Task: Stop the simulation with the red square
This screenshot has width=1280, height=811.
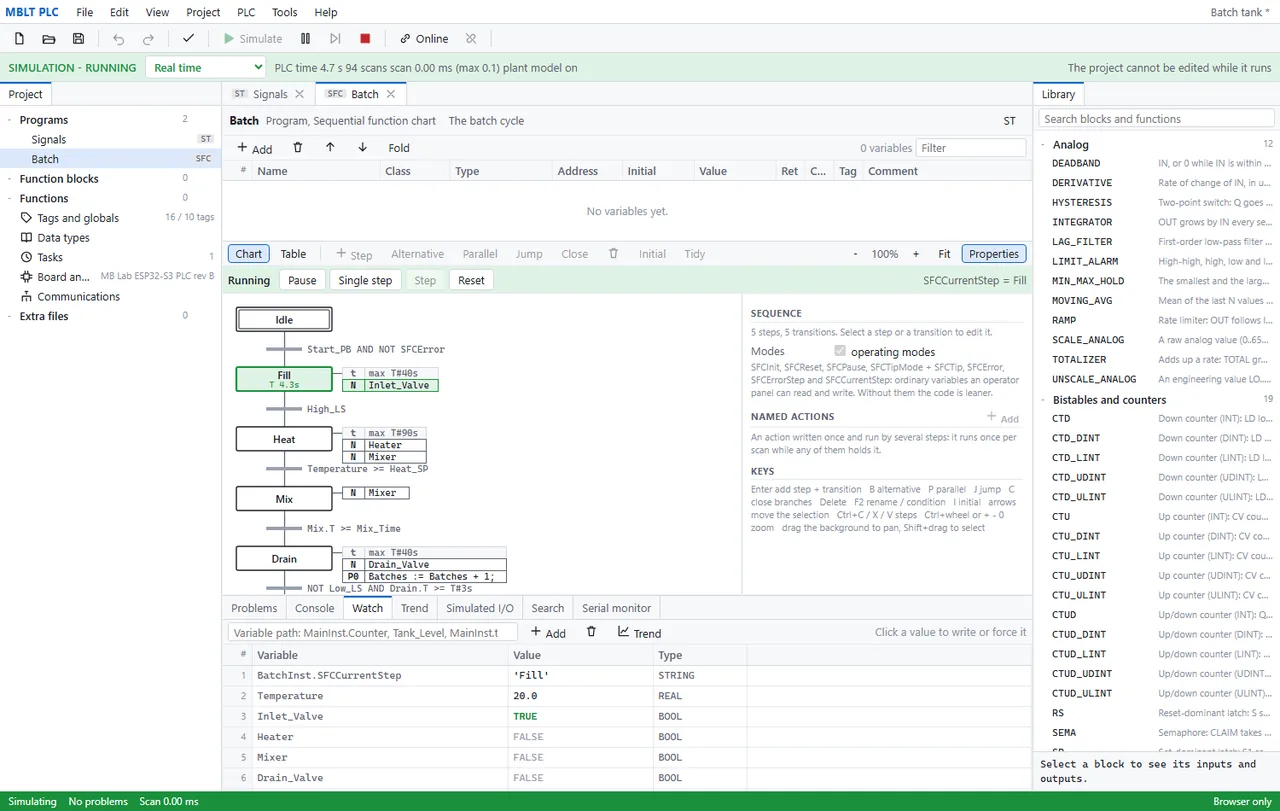Action: (365, 39)
